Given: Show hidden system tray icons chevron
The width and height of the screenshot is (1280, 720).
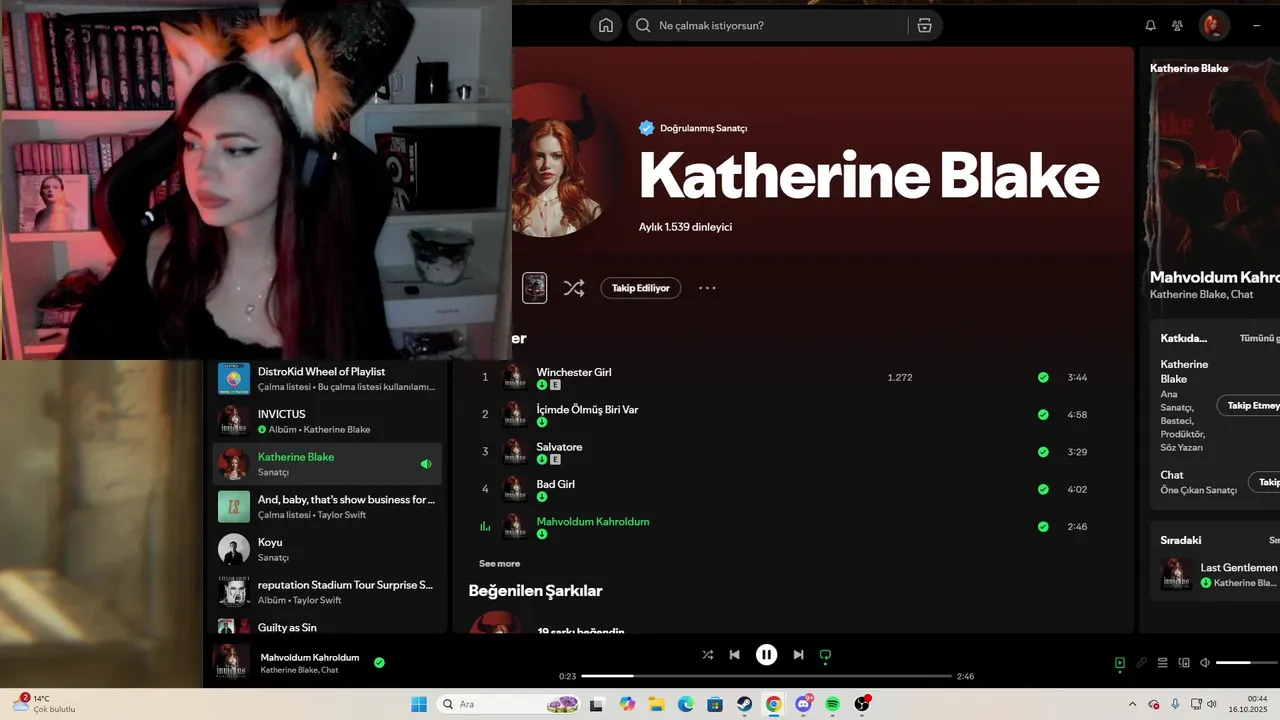Looking at the screenshot, I should (1132, 704).
